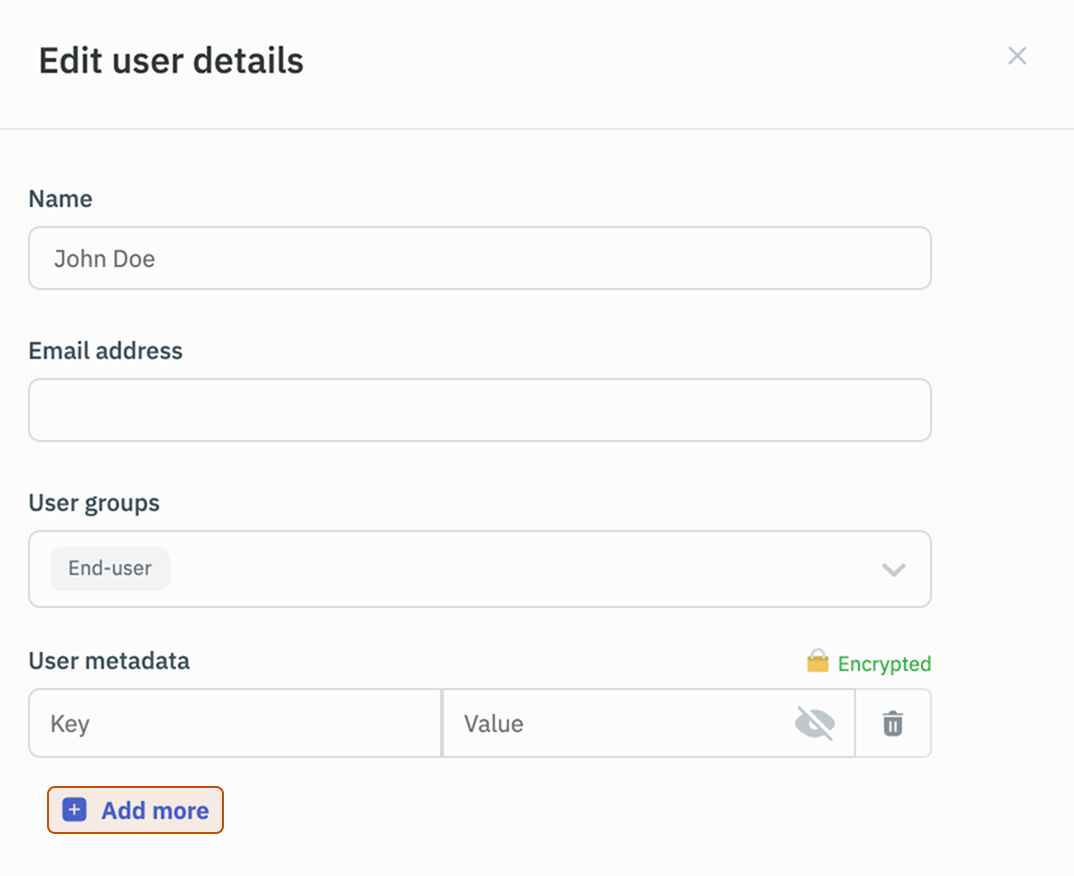Click the yellow lock icon beside Encrypted
Screen dimensions: 1074x876
coord(818,662)
